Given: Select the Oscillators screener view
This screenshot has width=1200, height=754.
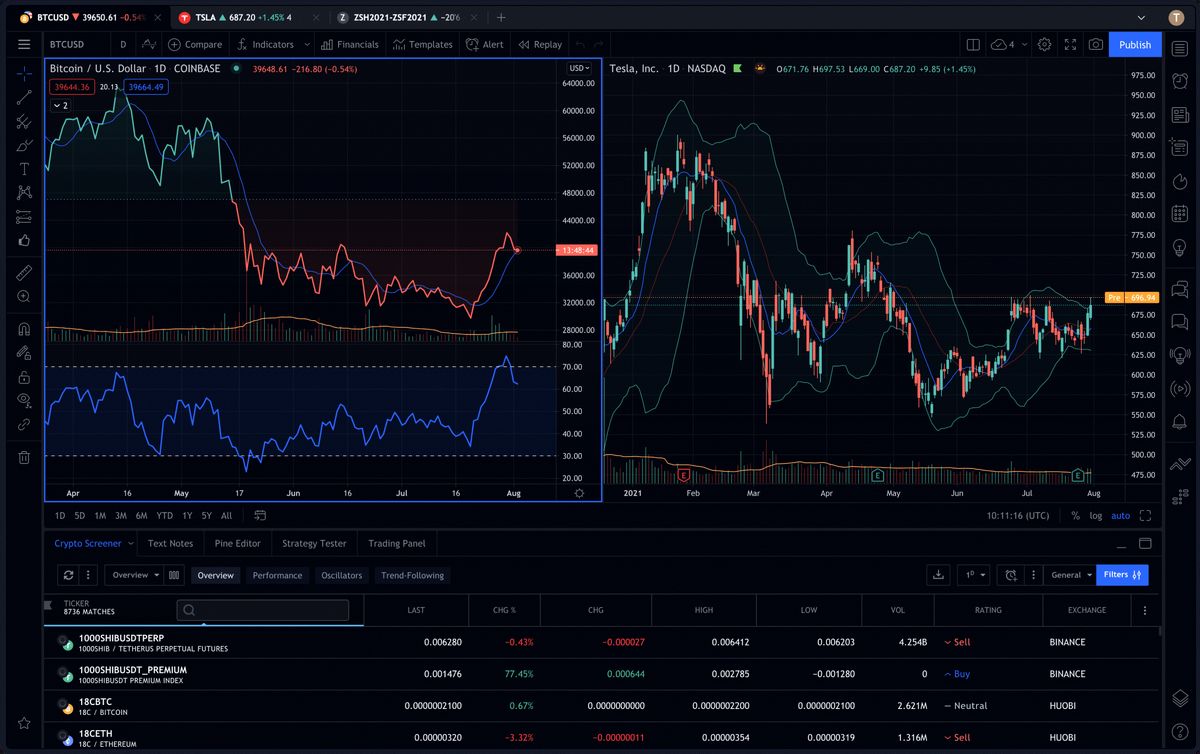Looking at the screenshot, I should tap(341, 575).
